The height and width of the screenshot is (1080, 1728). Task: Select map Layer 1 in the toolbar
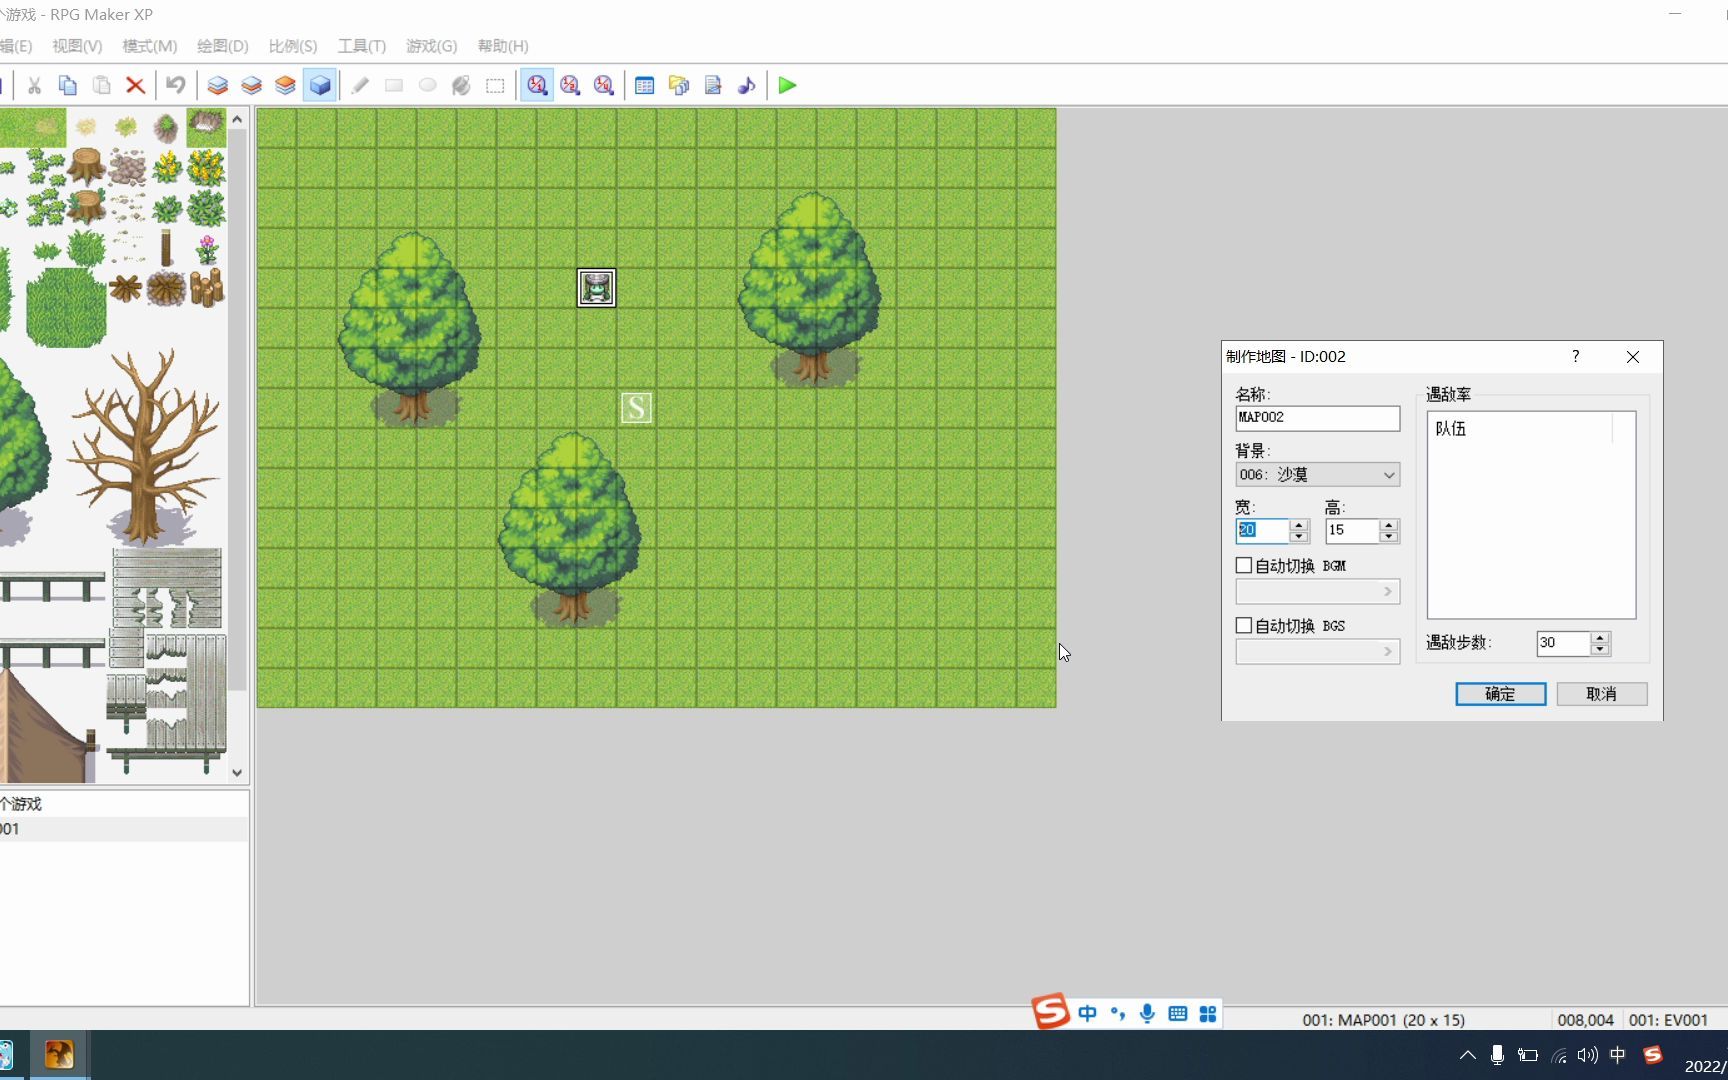[217, 85]
